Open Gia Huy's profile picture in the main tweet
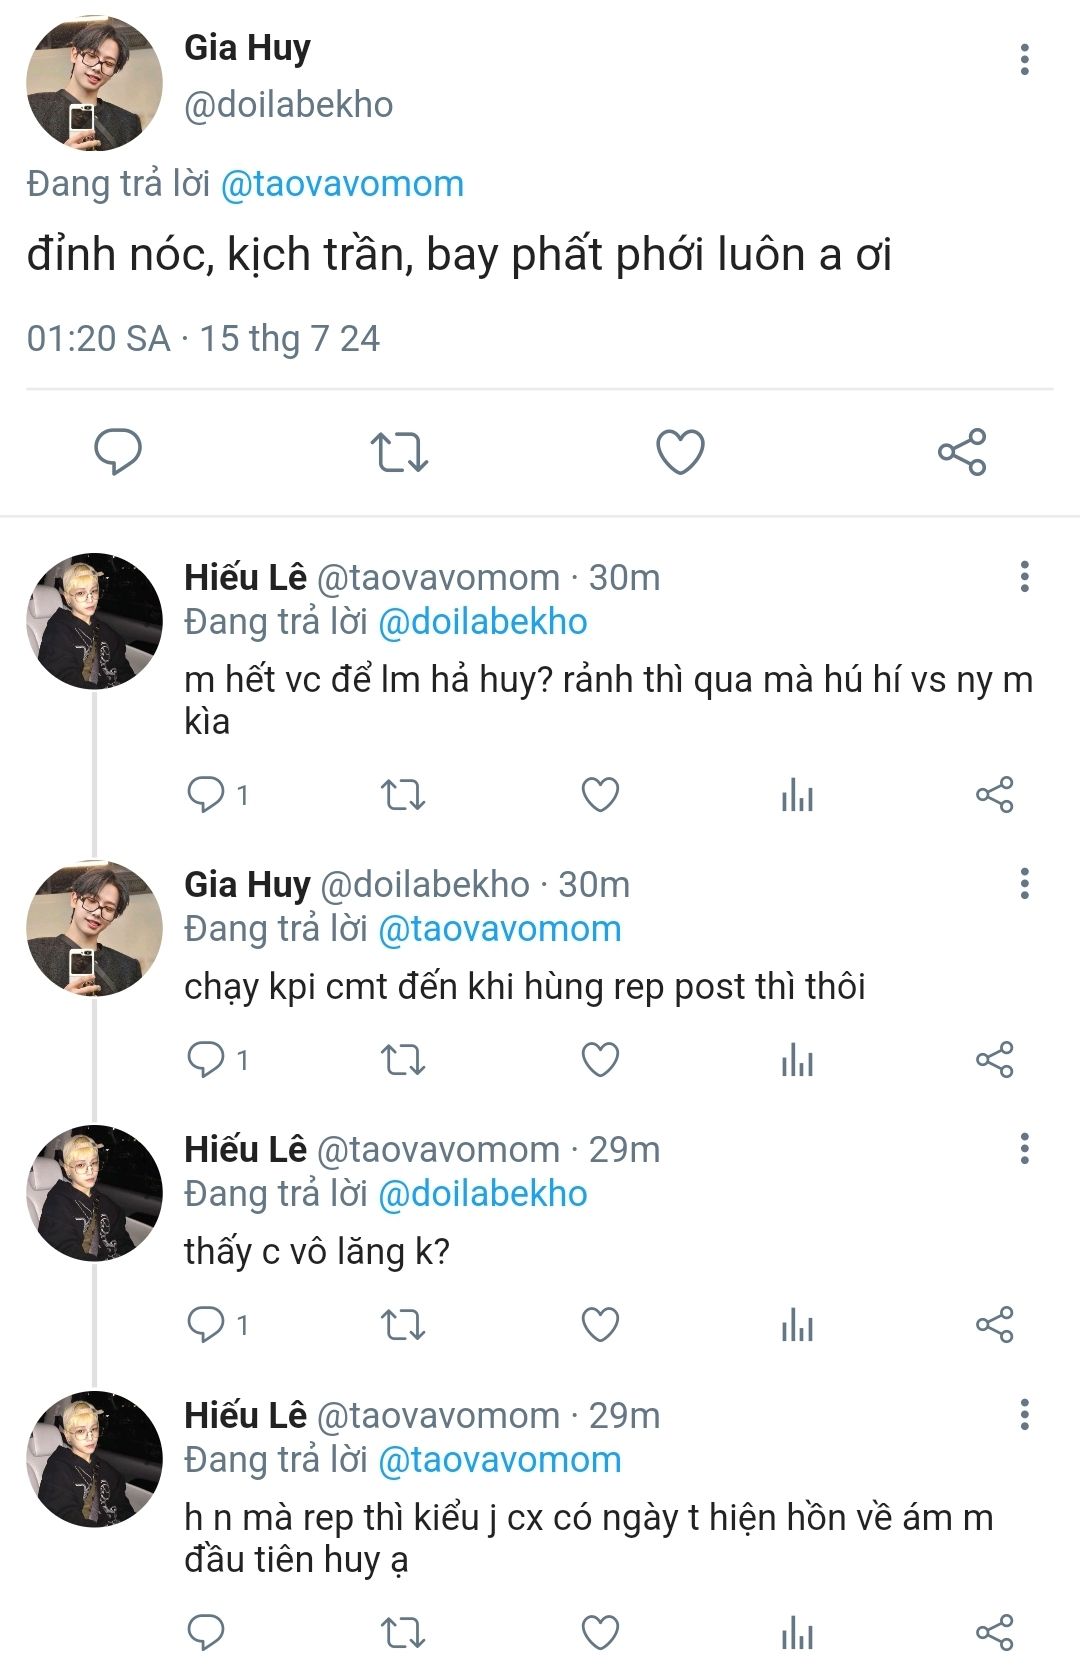This screenshot has height=1673, width=1080. pyautogui.click(x=94, y=83)
